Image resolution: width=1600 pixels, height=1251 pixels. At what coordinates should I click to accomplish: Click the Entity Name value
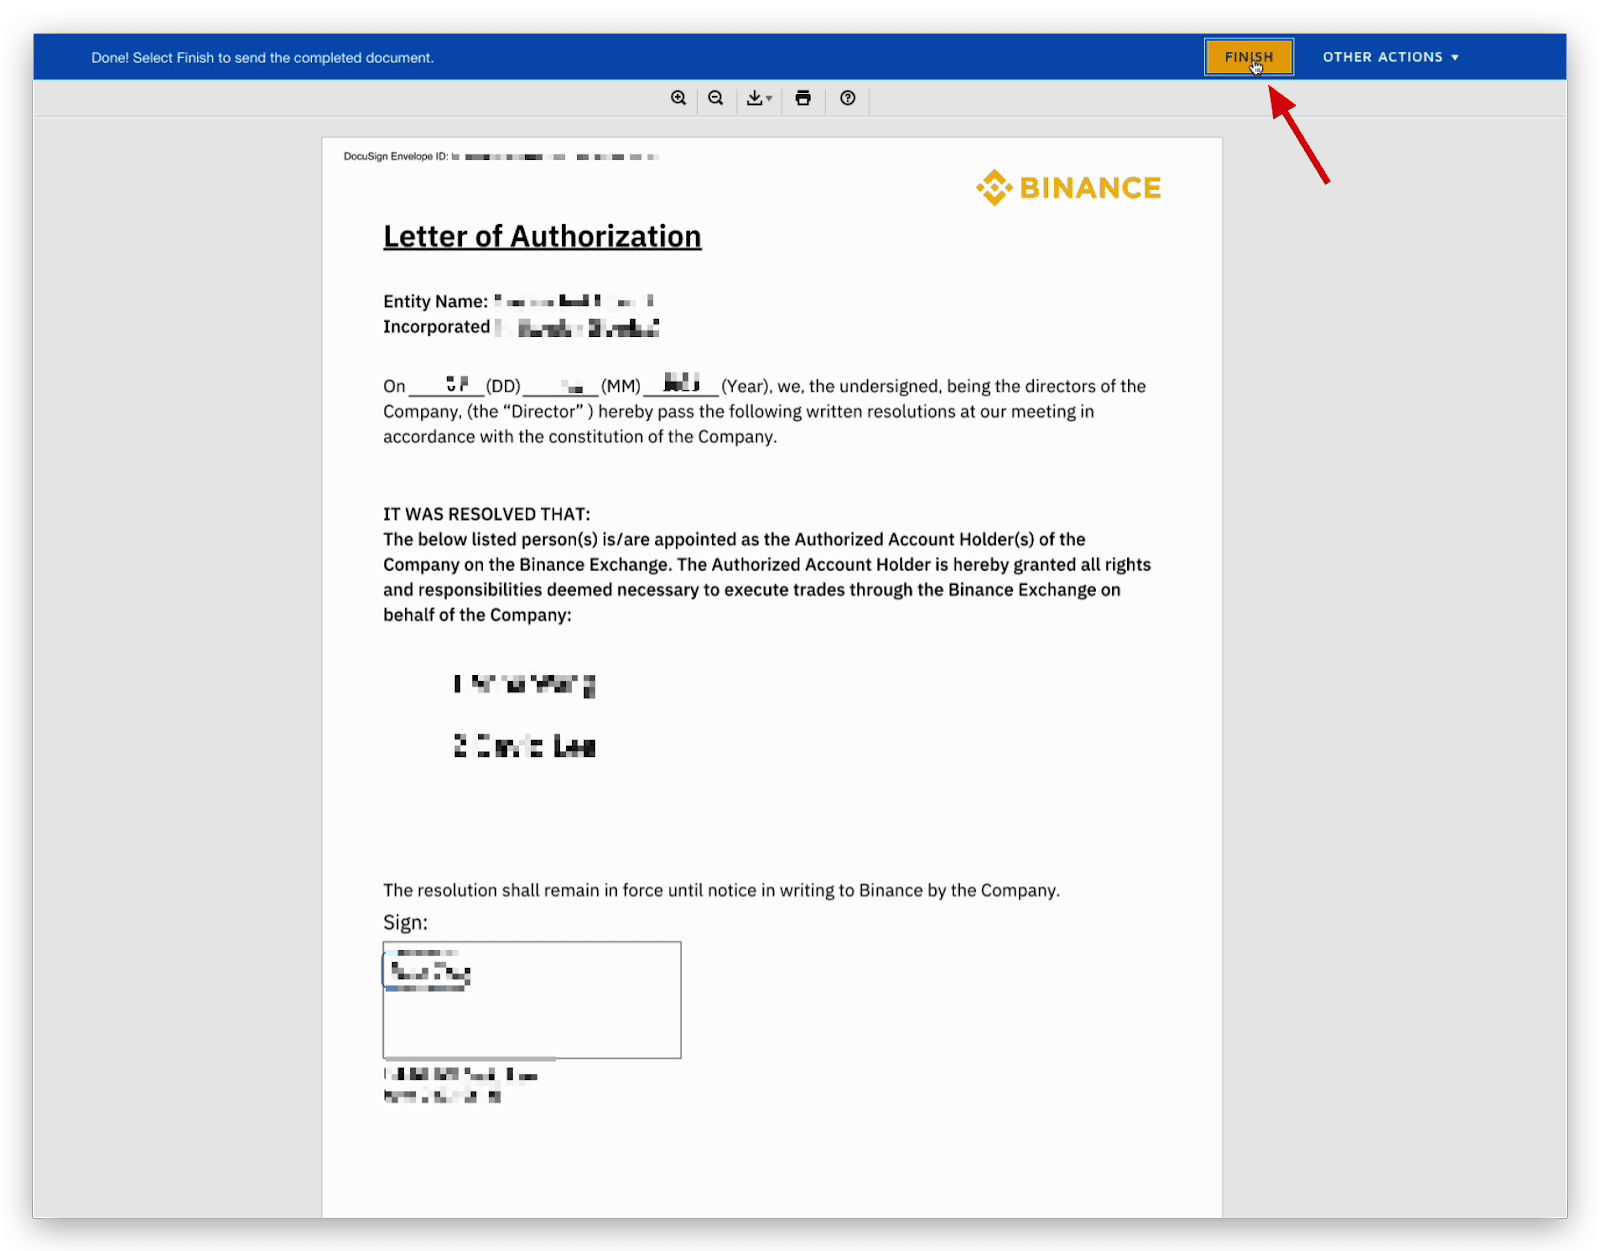(x=574, y=301)
